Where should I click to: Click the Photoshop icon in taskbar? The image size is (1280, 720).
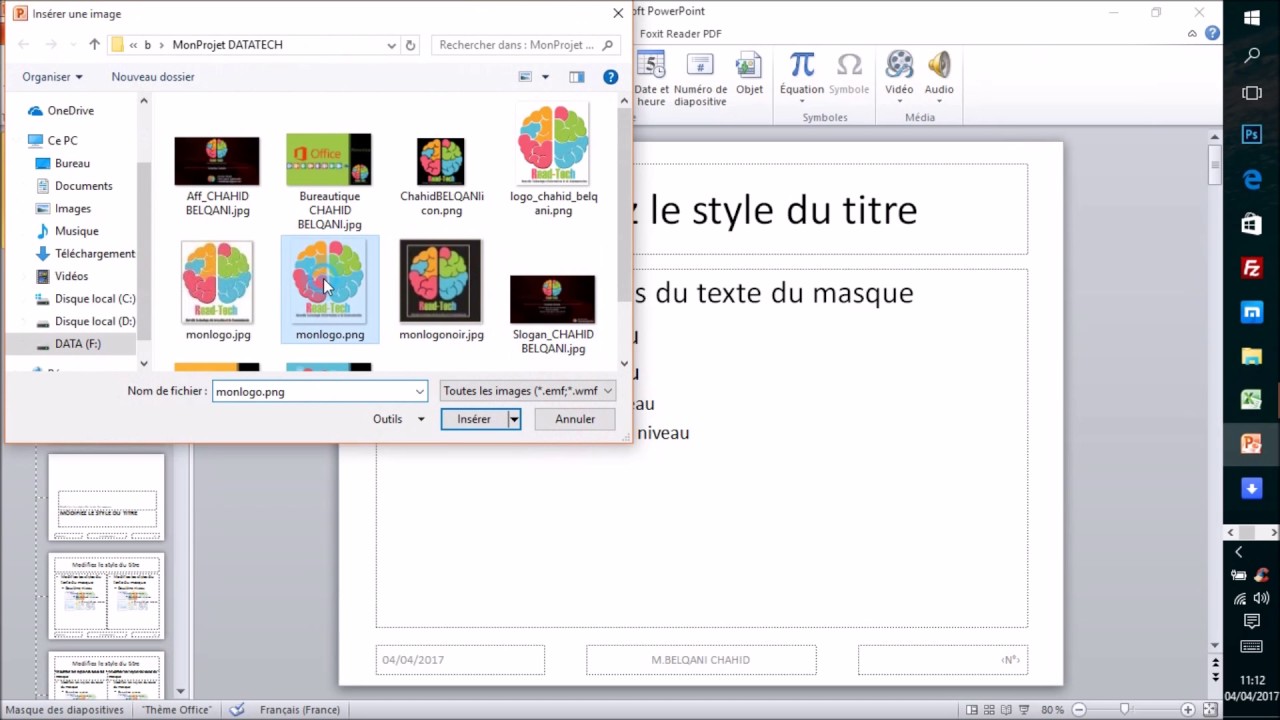1252,135
